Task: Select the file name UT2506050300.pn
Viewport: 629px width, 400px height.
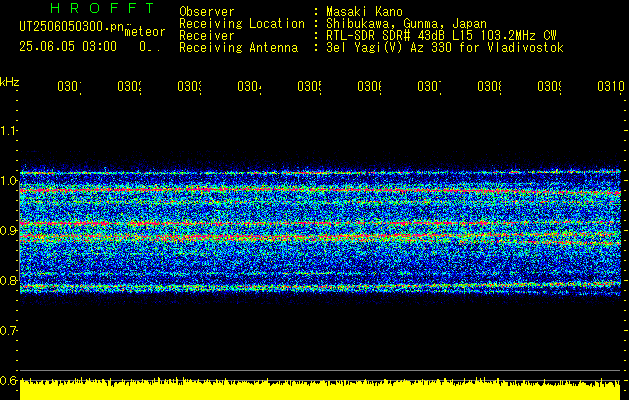Action: point(71,27)
